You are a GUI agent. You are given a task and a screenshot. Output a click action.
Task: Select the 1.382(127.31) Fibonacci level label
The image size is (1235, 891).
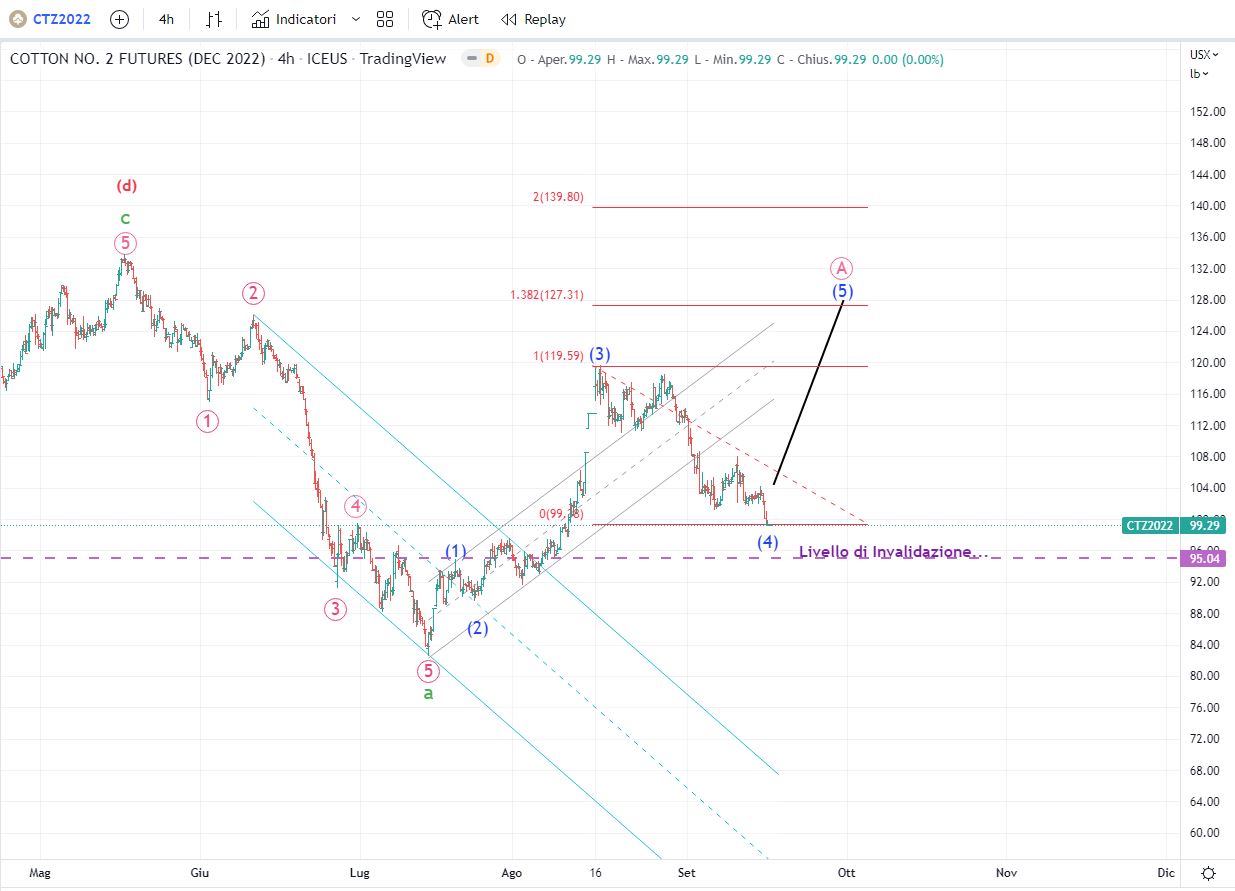click(x=547, y=295)
